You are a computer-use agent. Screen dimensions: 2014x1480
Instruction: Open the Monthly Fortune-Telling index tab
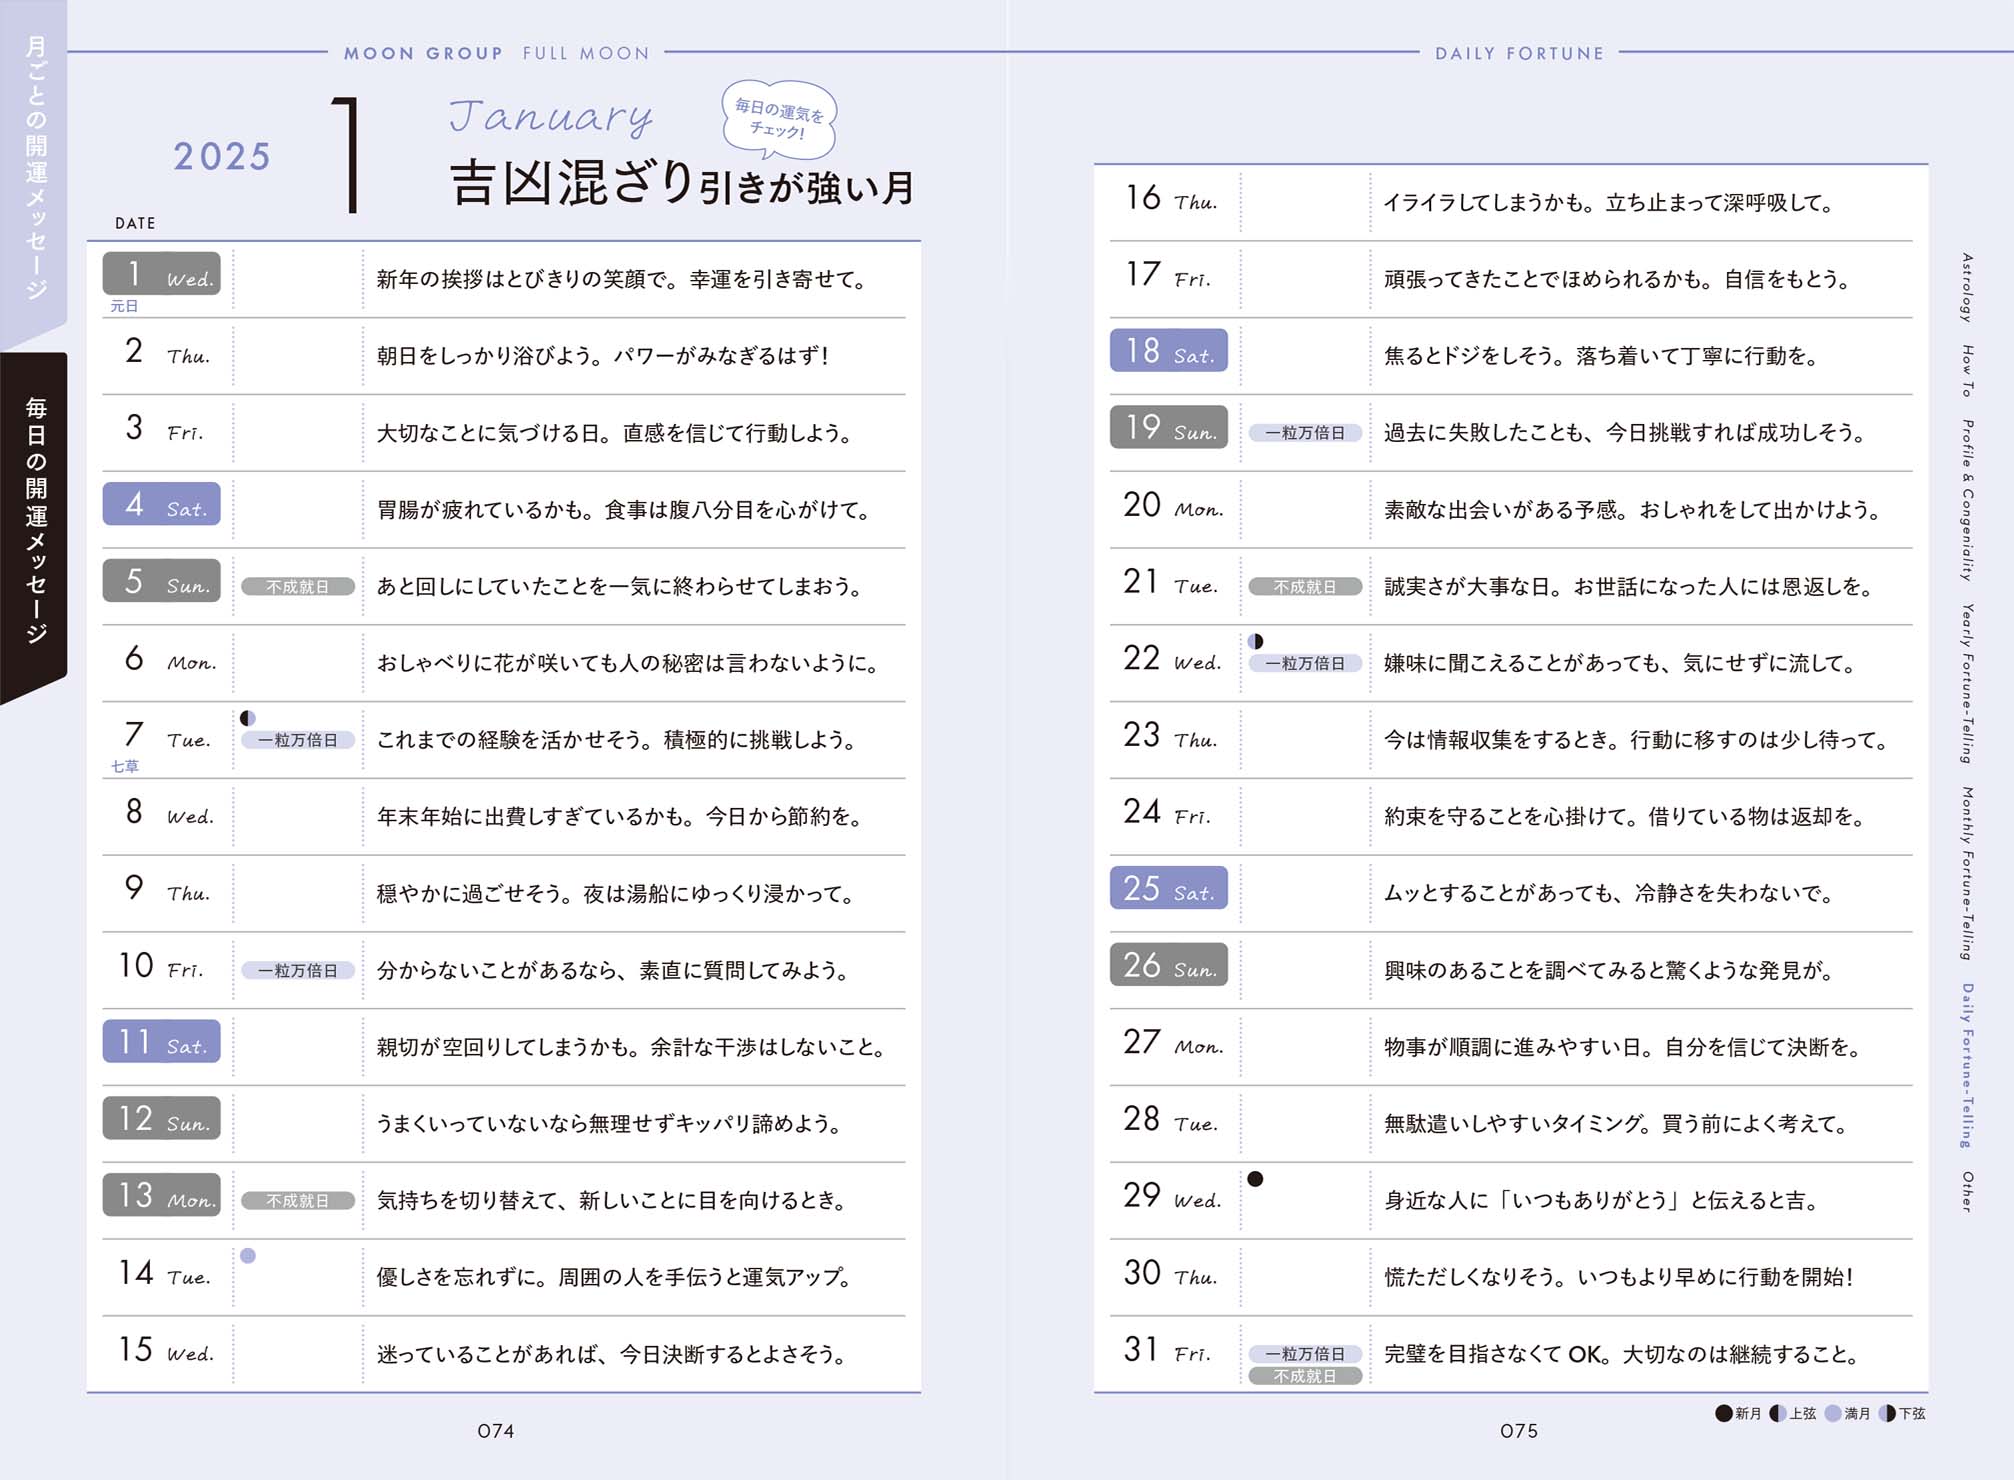(1967, 874)
